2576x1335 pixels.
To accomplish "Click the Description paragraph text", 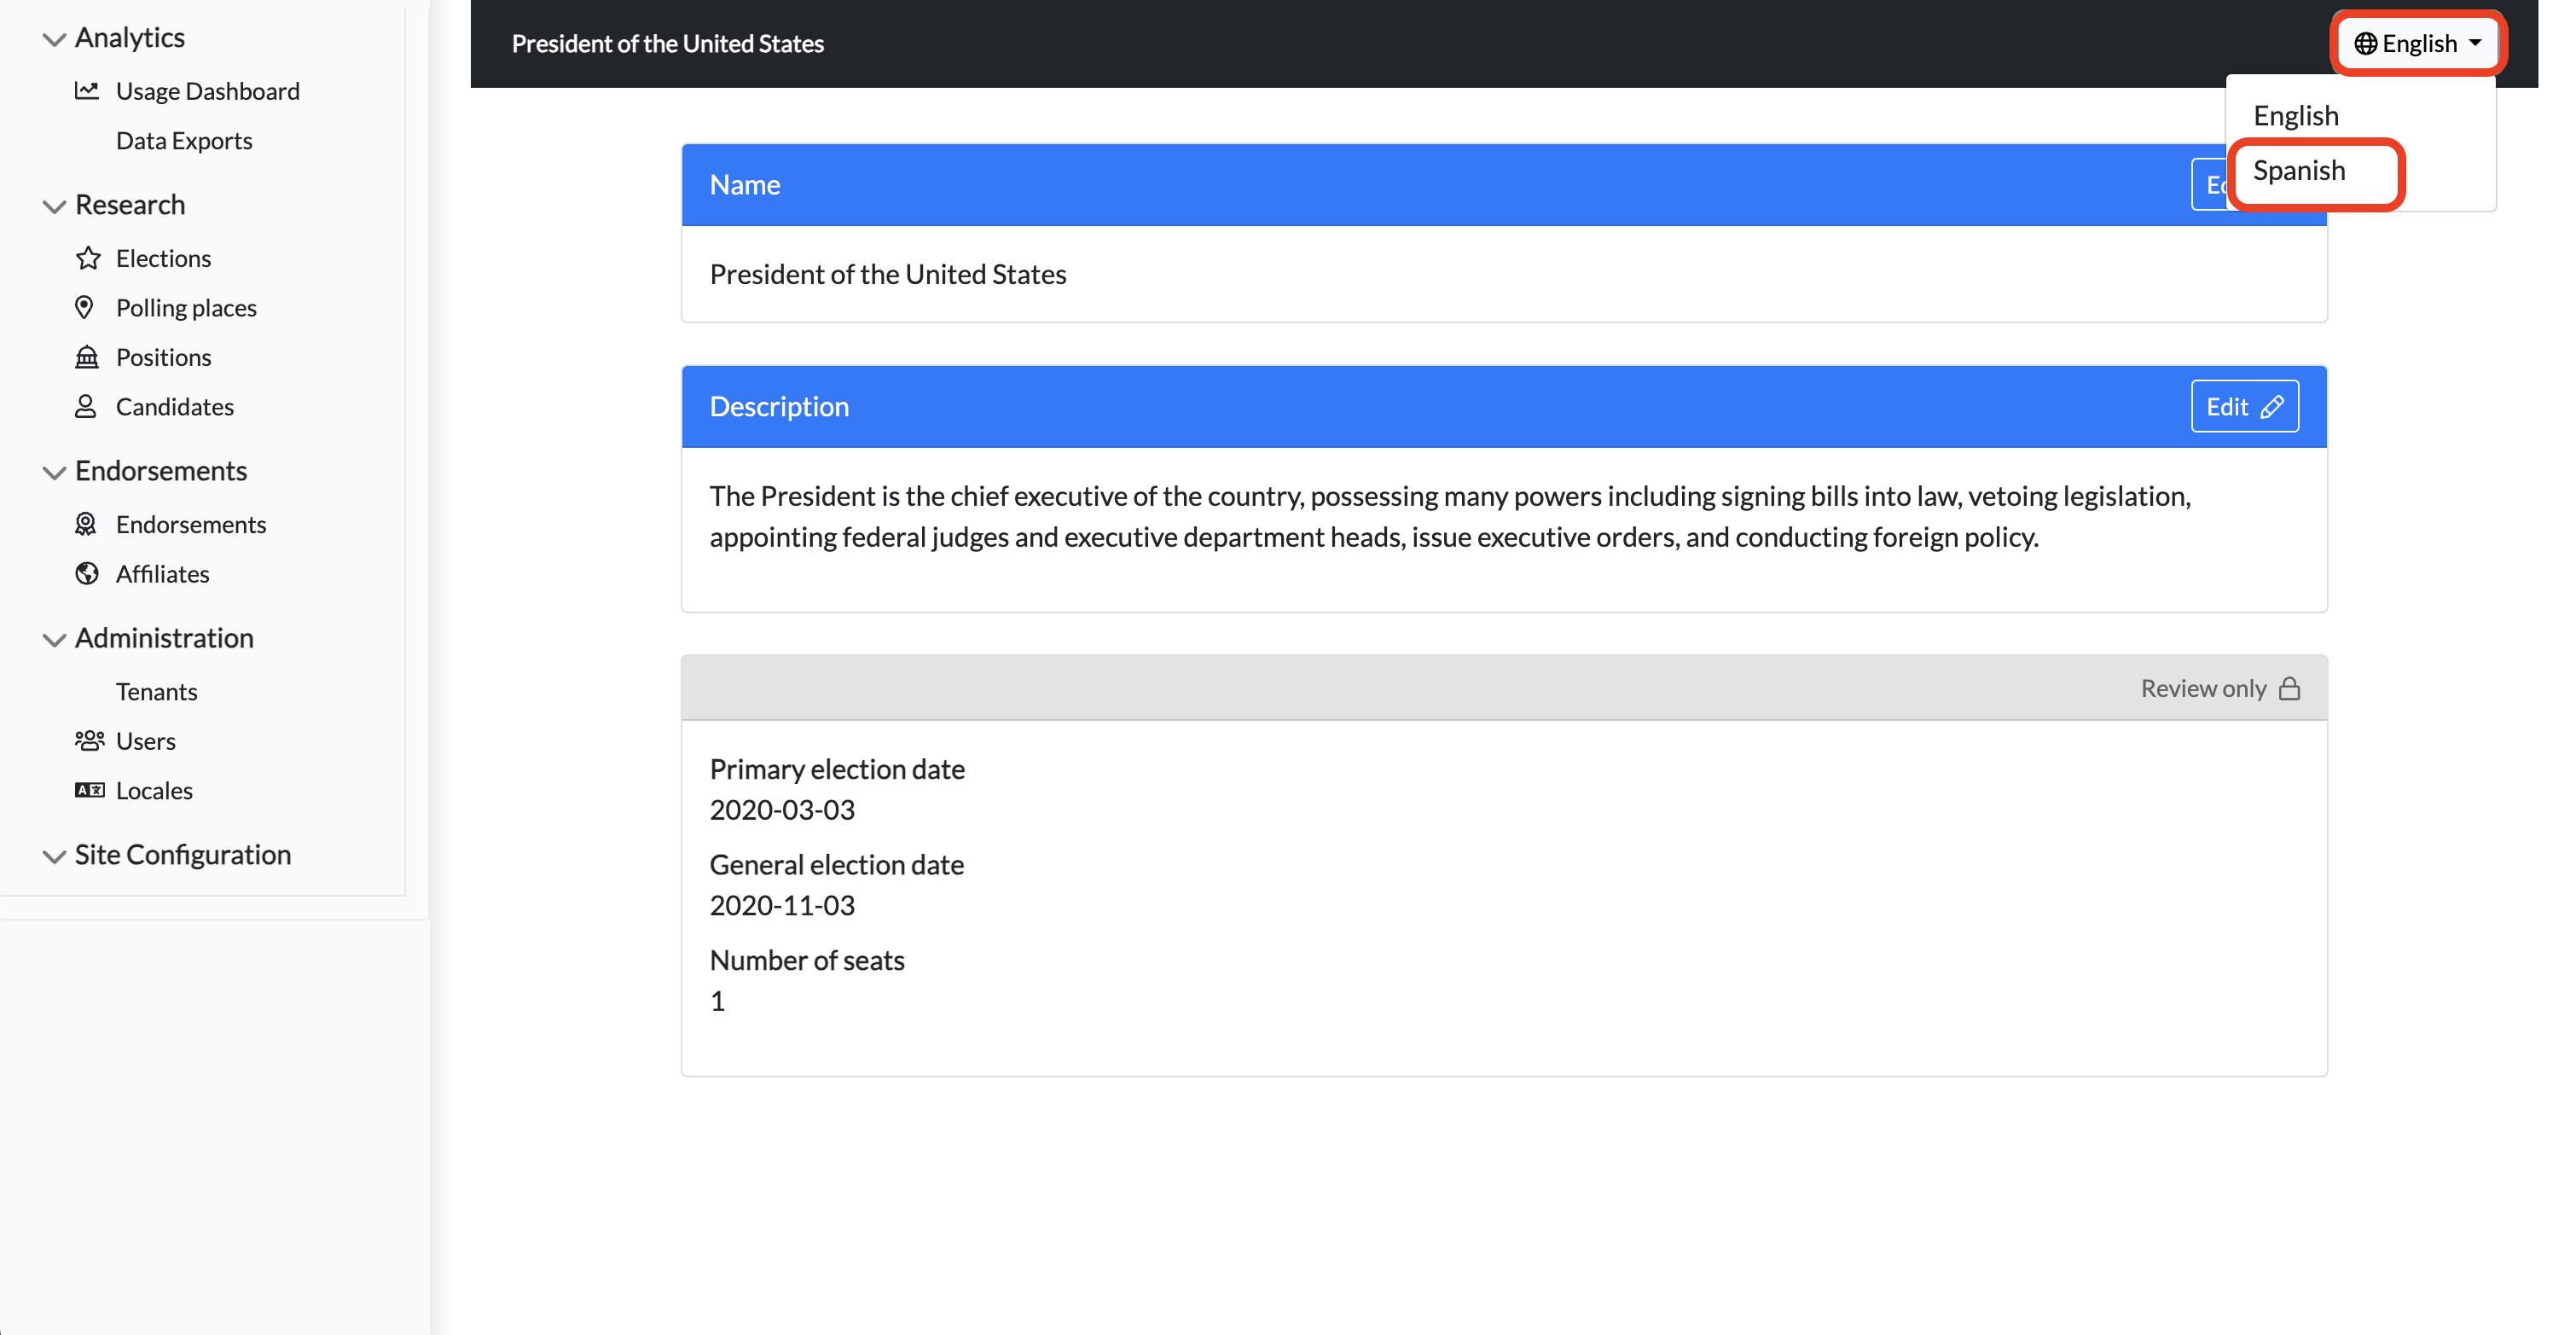I will (x=1450, y=516).
